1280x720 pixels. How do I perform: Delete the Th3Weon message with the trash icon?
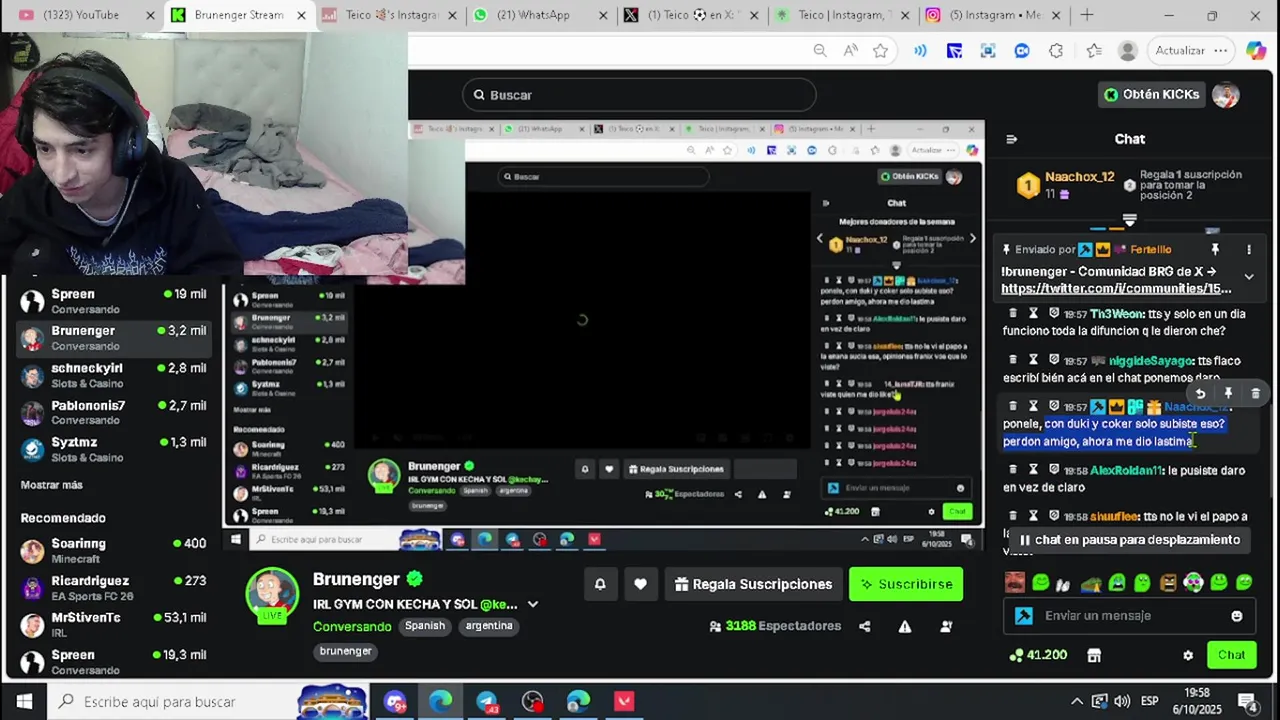pos(1012,313)
